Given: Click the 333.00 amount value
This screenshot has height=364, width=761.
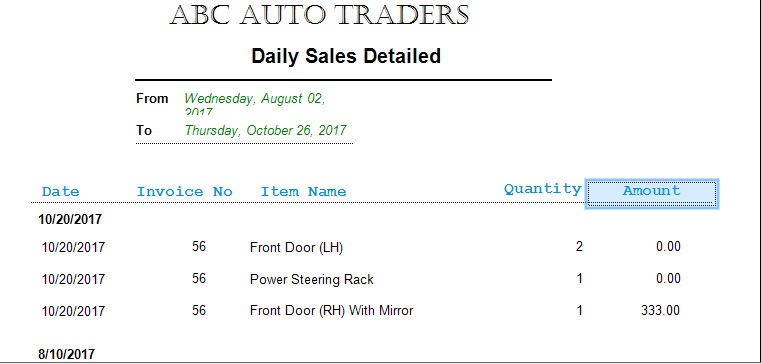Looking at the screenshot, I should coord(661,311).
